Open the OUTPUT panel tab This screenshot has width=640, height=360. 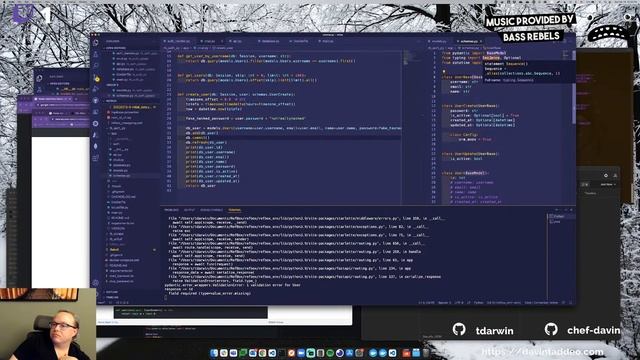[189, 210]
